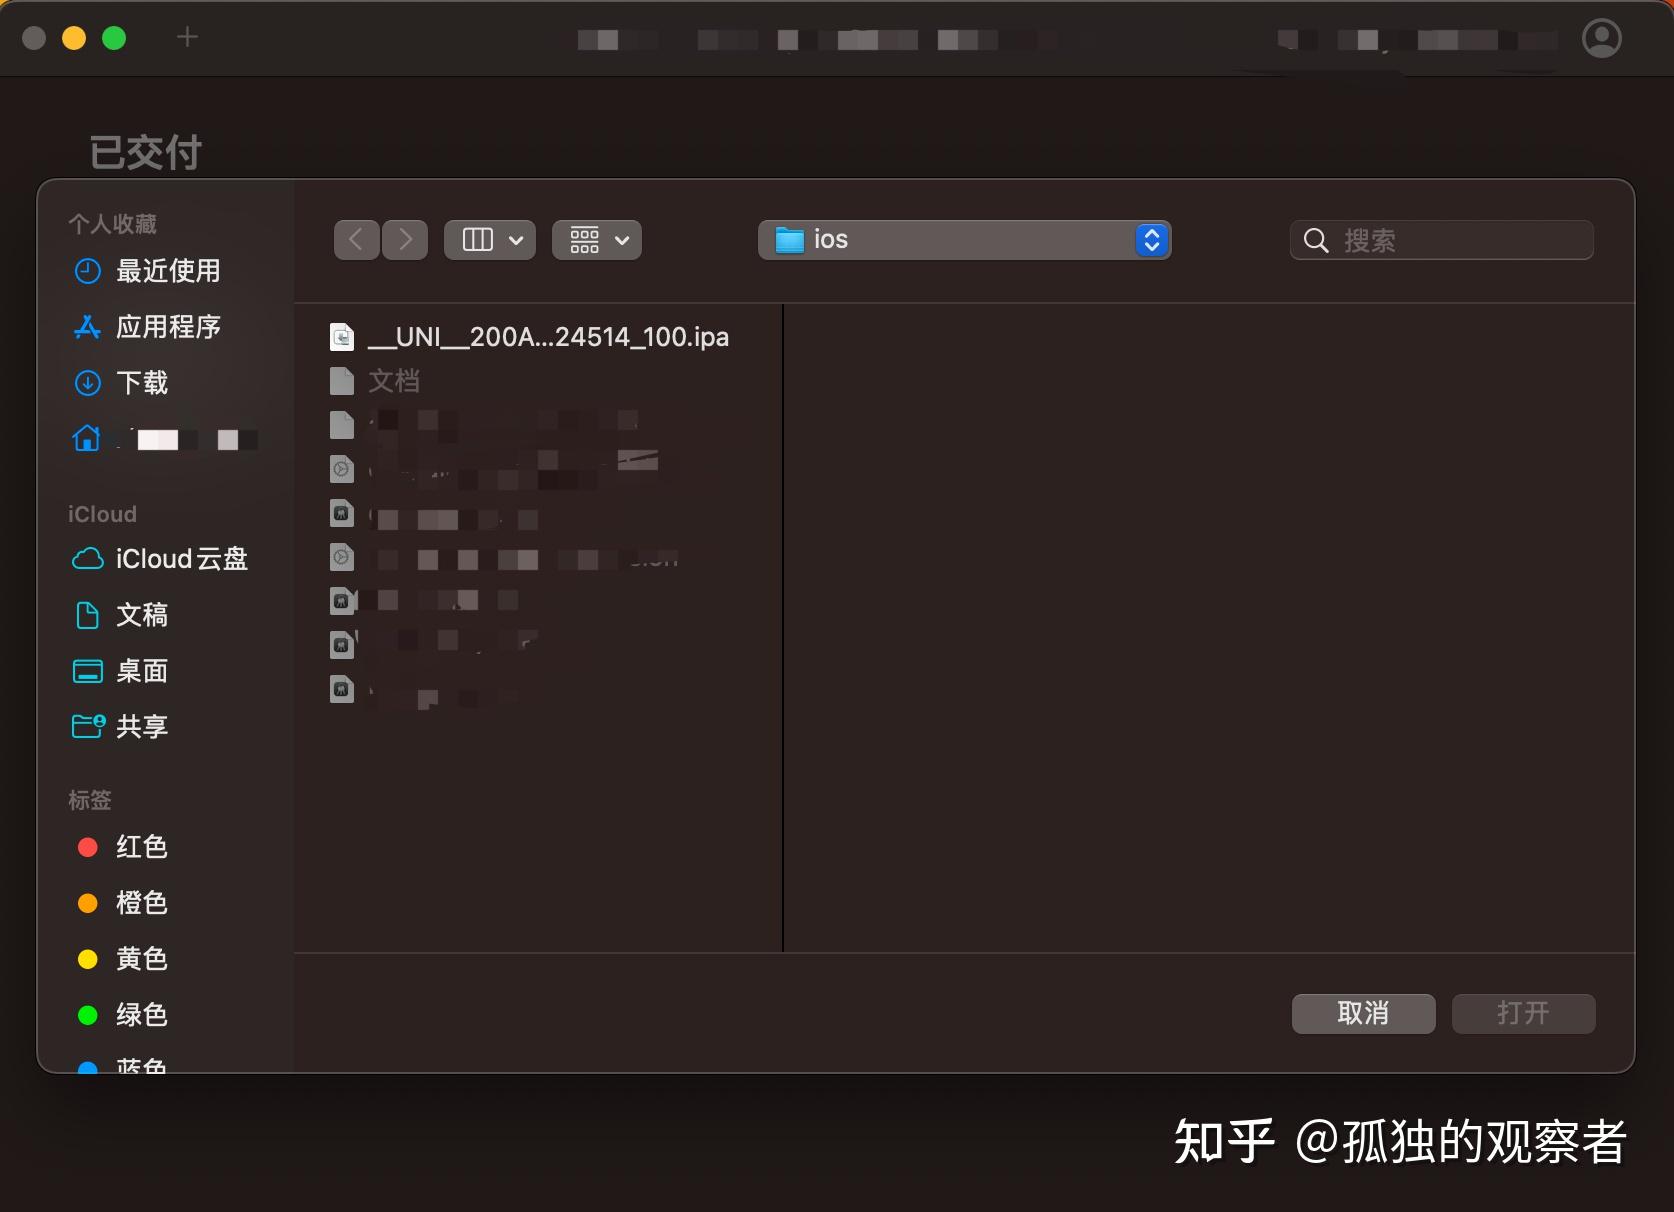Select 下载 in the sidebar
Screen dimensions: 1674x1212
[x=142, y=383]
